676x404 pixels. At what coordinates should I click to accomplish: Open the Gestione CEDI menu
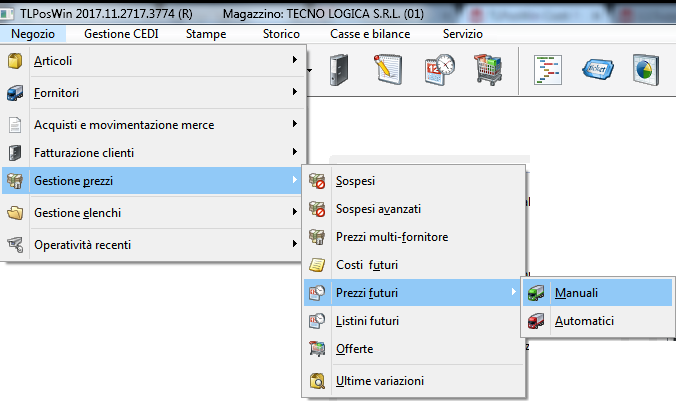click(121, 34)
